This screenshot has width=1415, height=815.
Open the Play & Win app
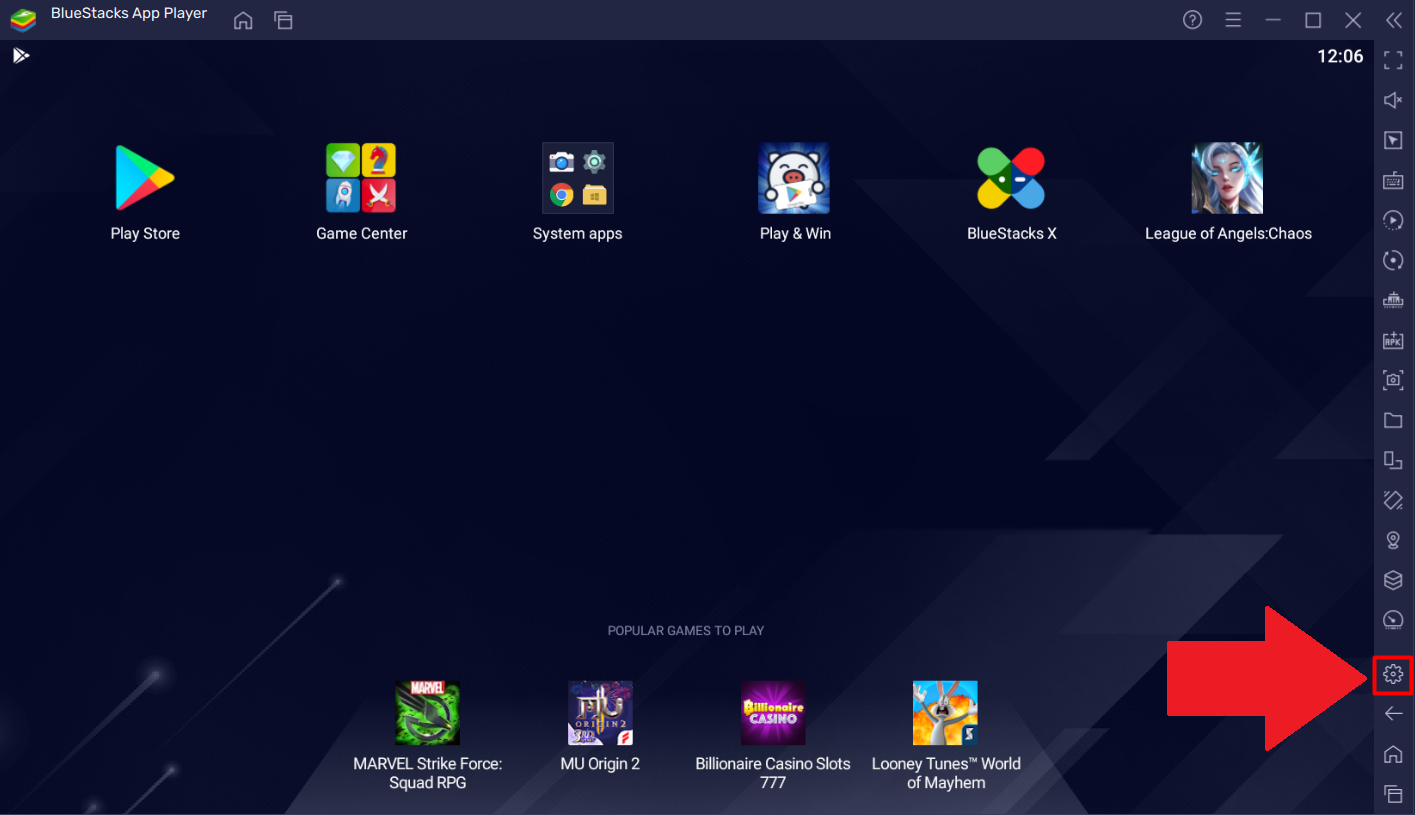[794, 178]
